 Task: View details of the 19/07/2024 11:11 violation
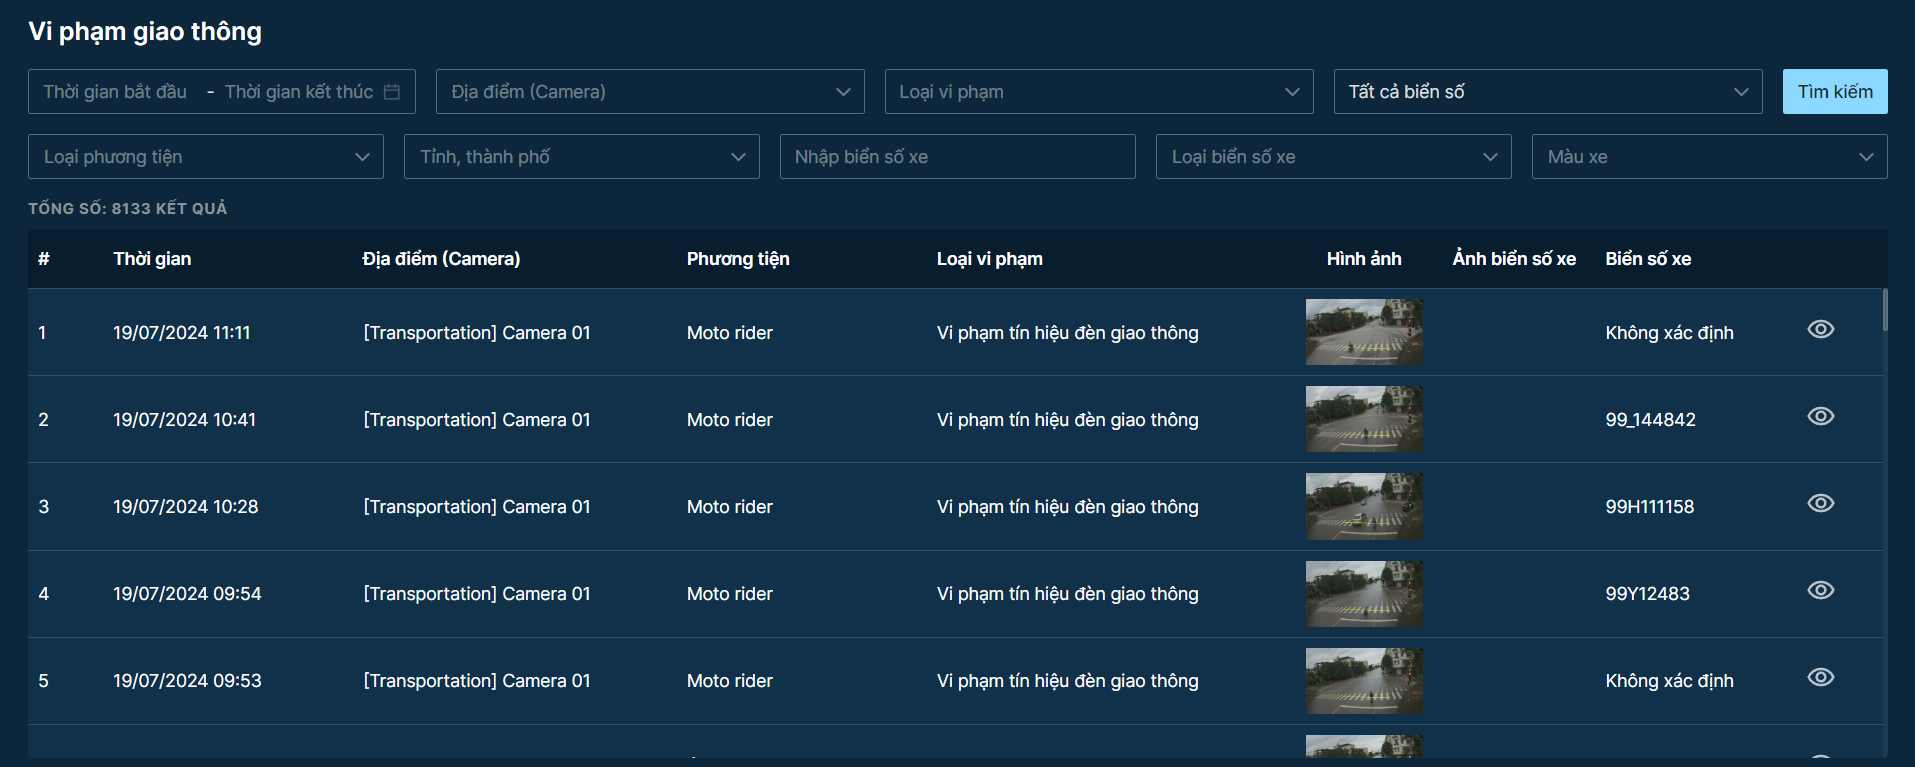point(1820,329)
